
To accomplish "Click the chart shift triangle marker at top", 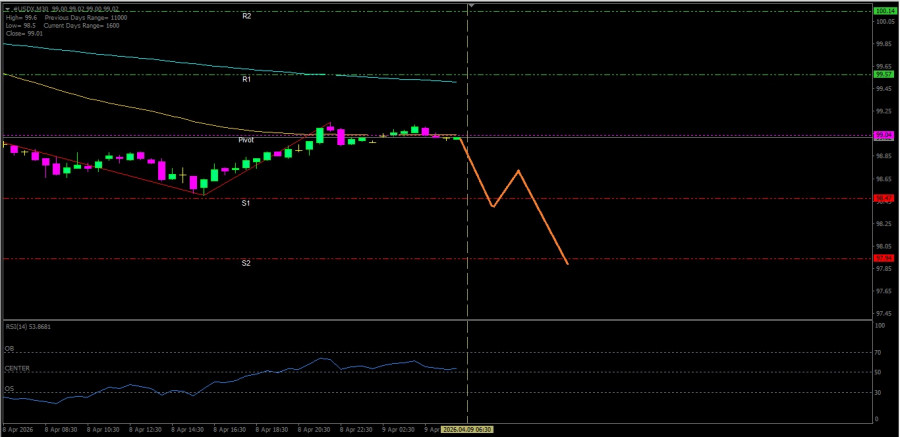I will click(x=469, y=6).
